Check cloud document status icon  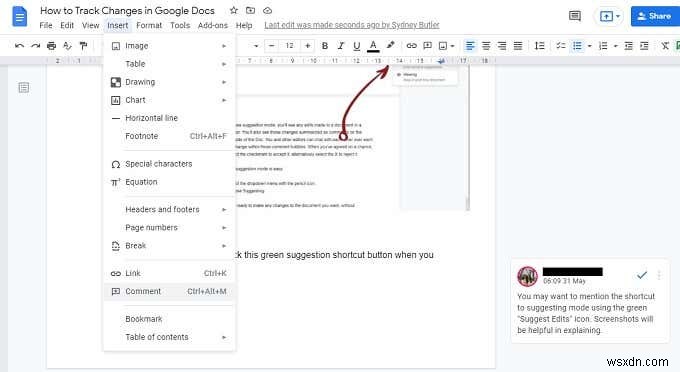click(x=268, y=10)
